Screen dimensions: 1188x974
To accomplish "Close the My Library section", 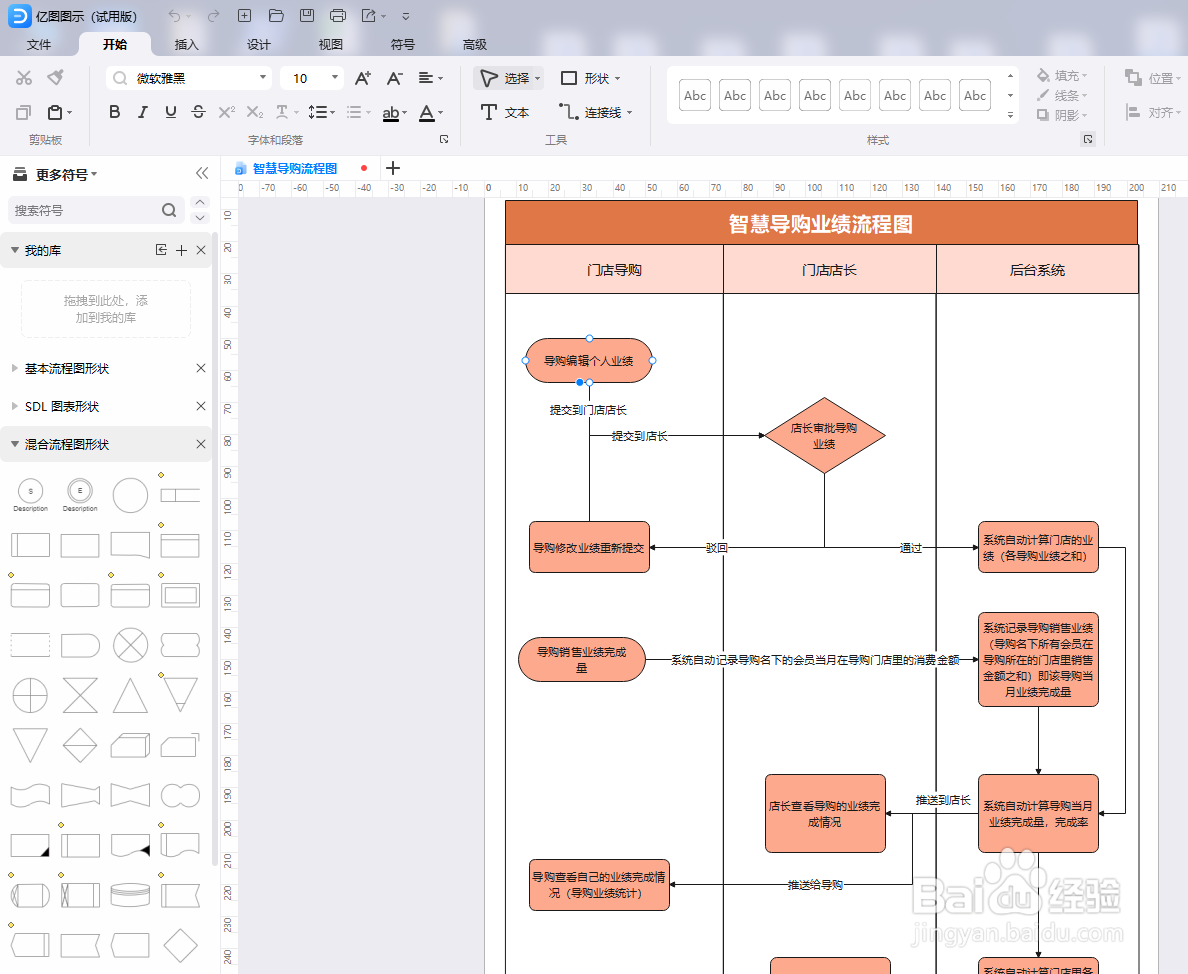I will click(x=201, y=250).
